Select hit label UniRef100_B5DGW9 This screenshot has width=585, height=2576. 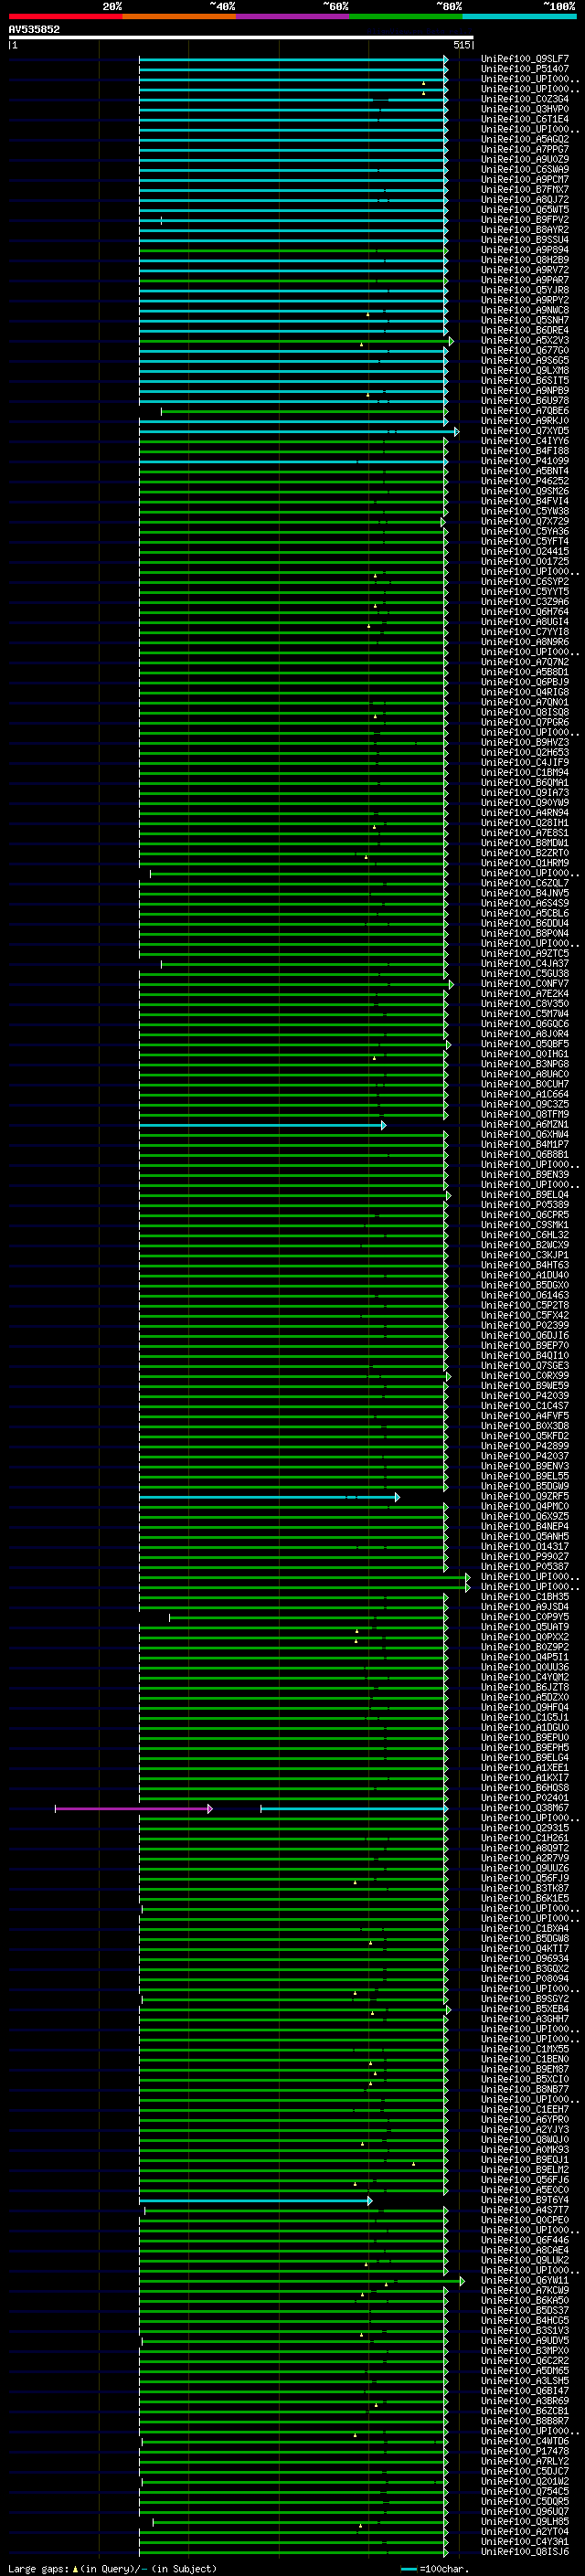pyautogui.click(x=525, y=1486)
